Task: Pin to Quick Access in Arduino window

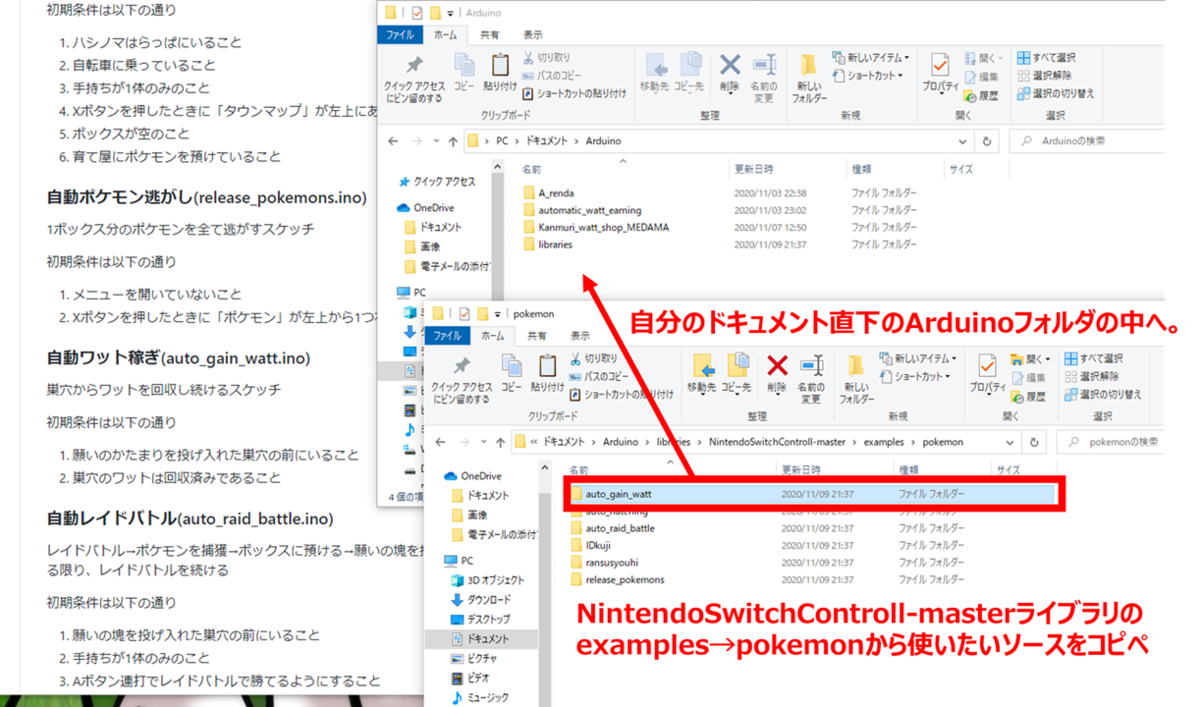Action: click(x=414, y=77)
